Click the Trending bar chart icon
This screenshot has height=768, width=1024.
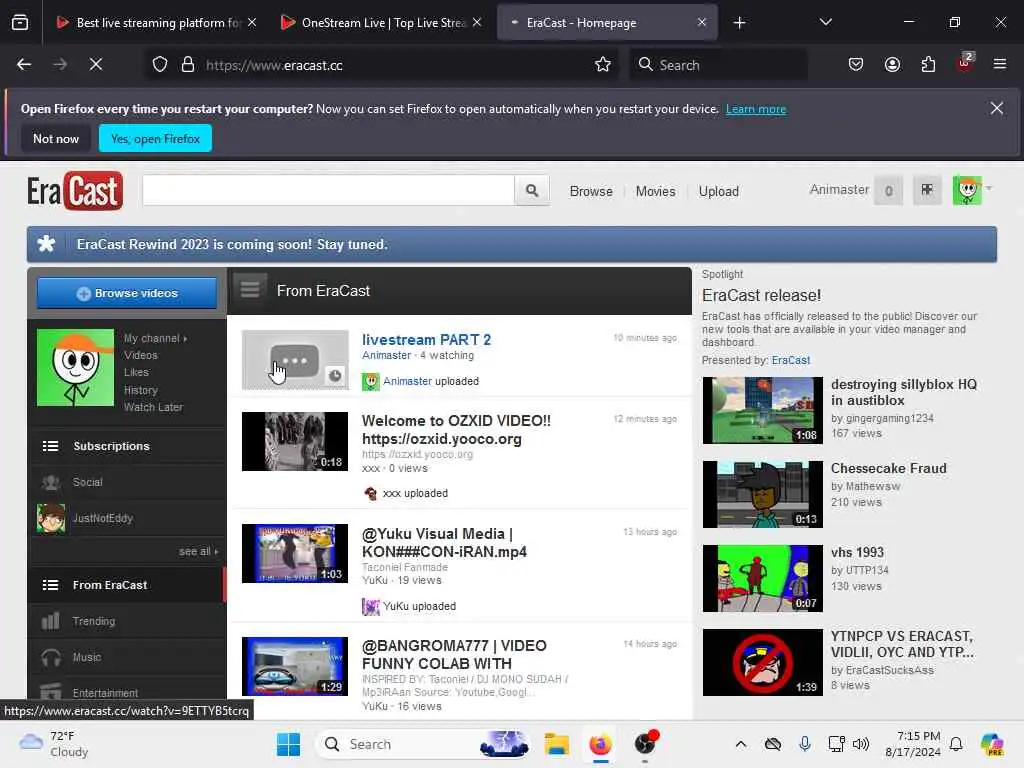(x=50, y=621)
